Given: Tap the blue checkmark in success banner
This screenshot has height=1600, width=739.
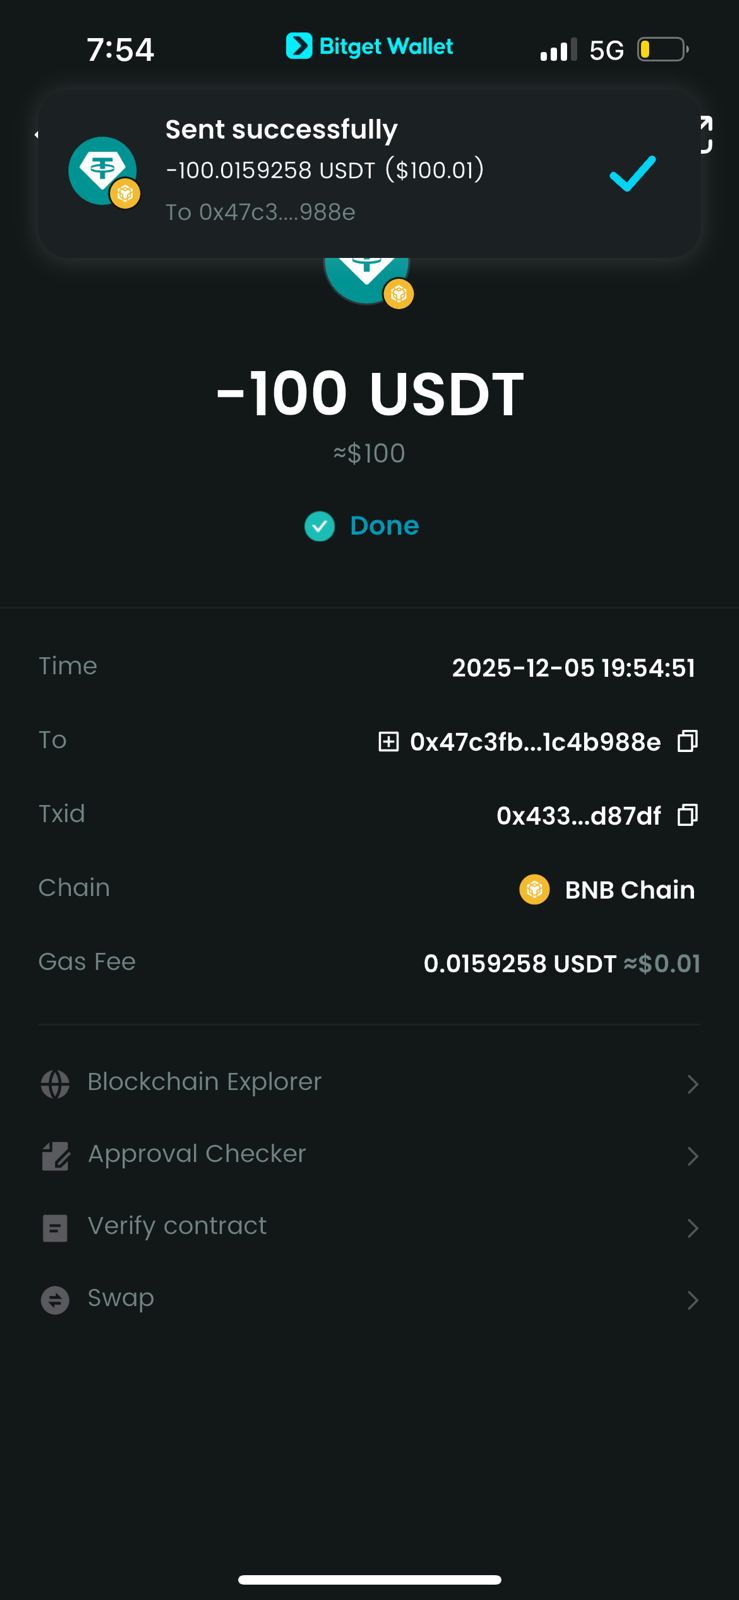Looking at the screenshot, I should pos(632,173).
